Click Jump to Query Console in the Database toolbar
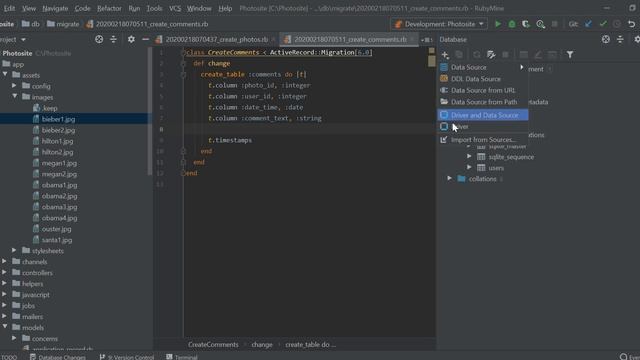Viewport: 640px width, 360px height. pos(491,55)
